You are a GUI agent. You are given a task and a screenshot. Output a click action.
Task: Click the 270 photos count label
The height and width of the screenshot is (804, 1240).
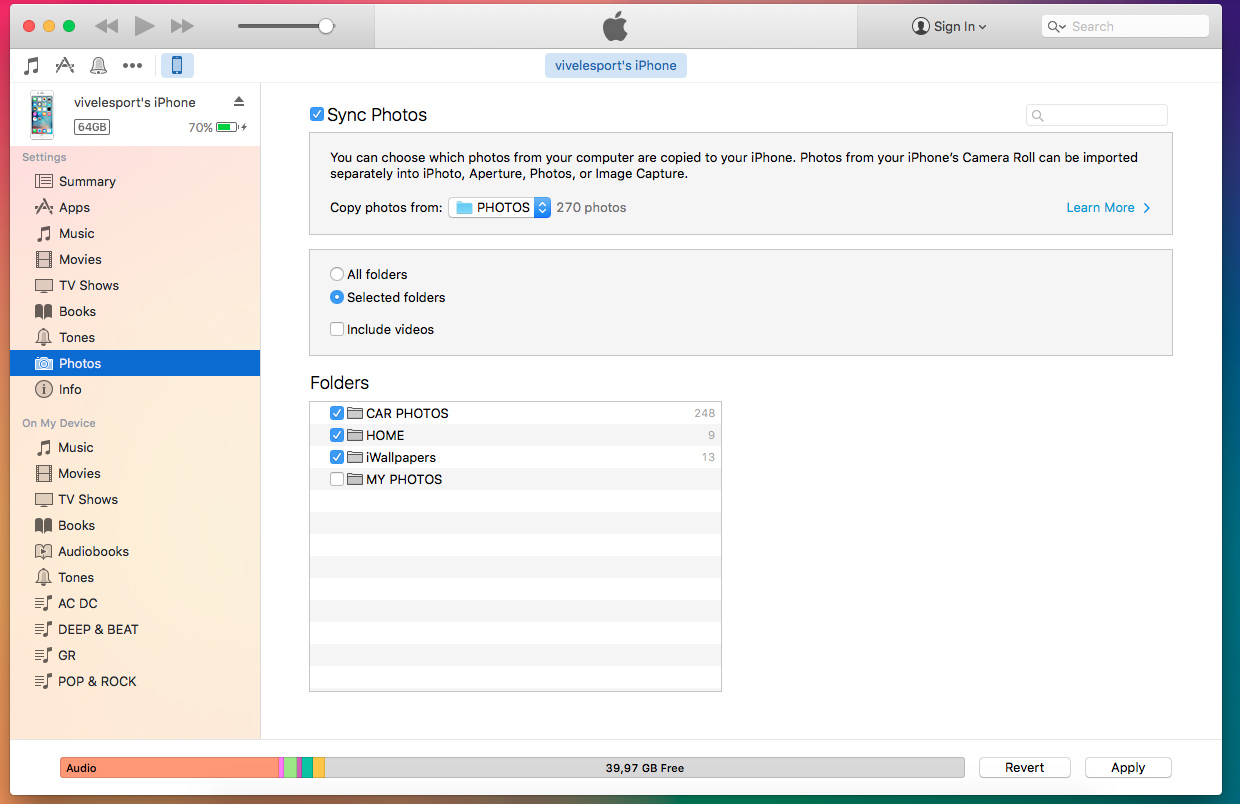[591, 208]
